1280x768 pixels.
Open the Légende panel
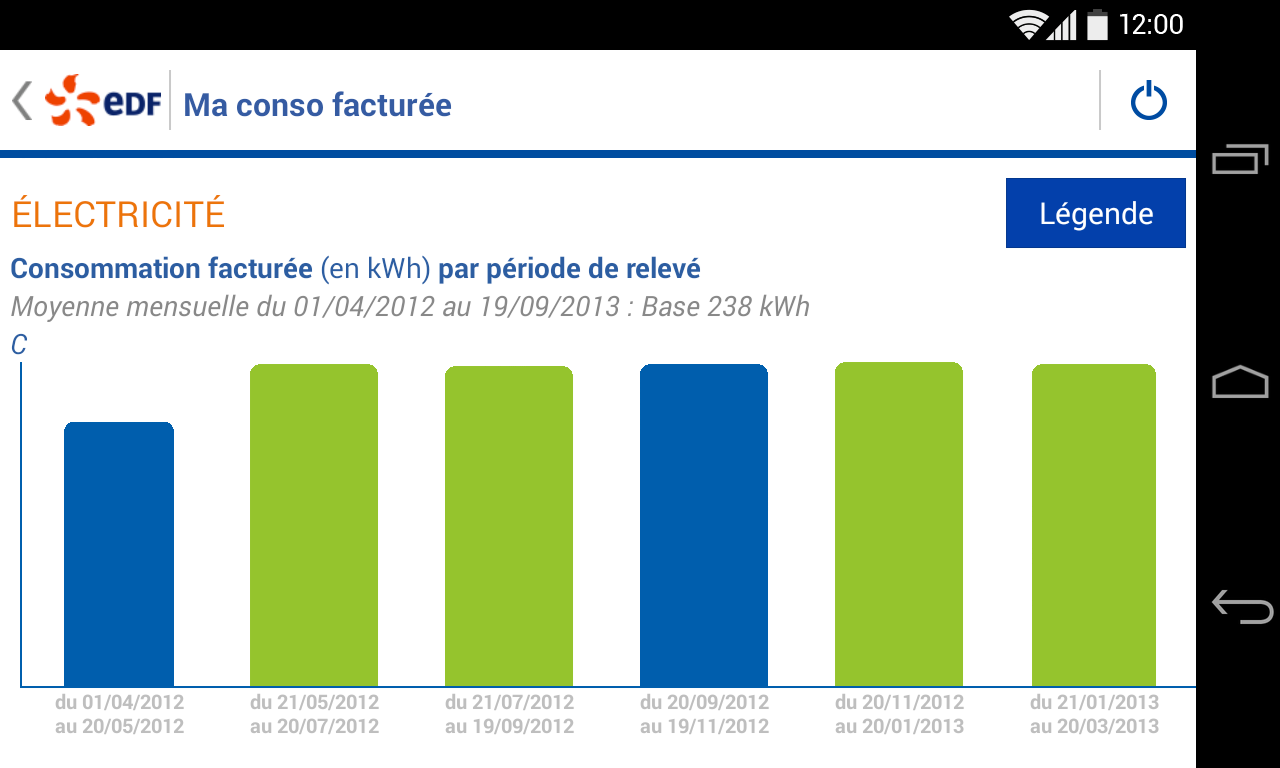coord(1095,212)
